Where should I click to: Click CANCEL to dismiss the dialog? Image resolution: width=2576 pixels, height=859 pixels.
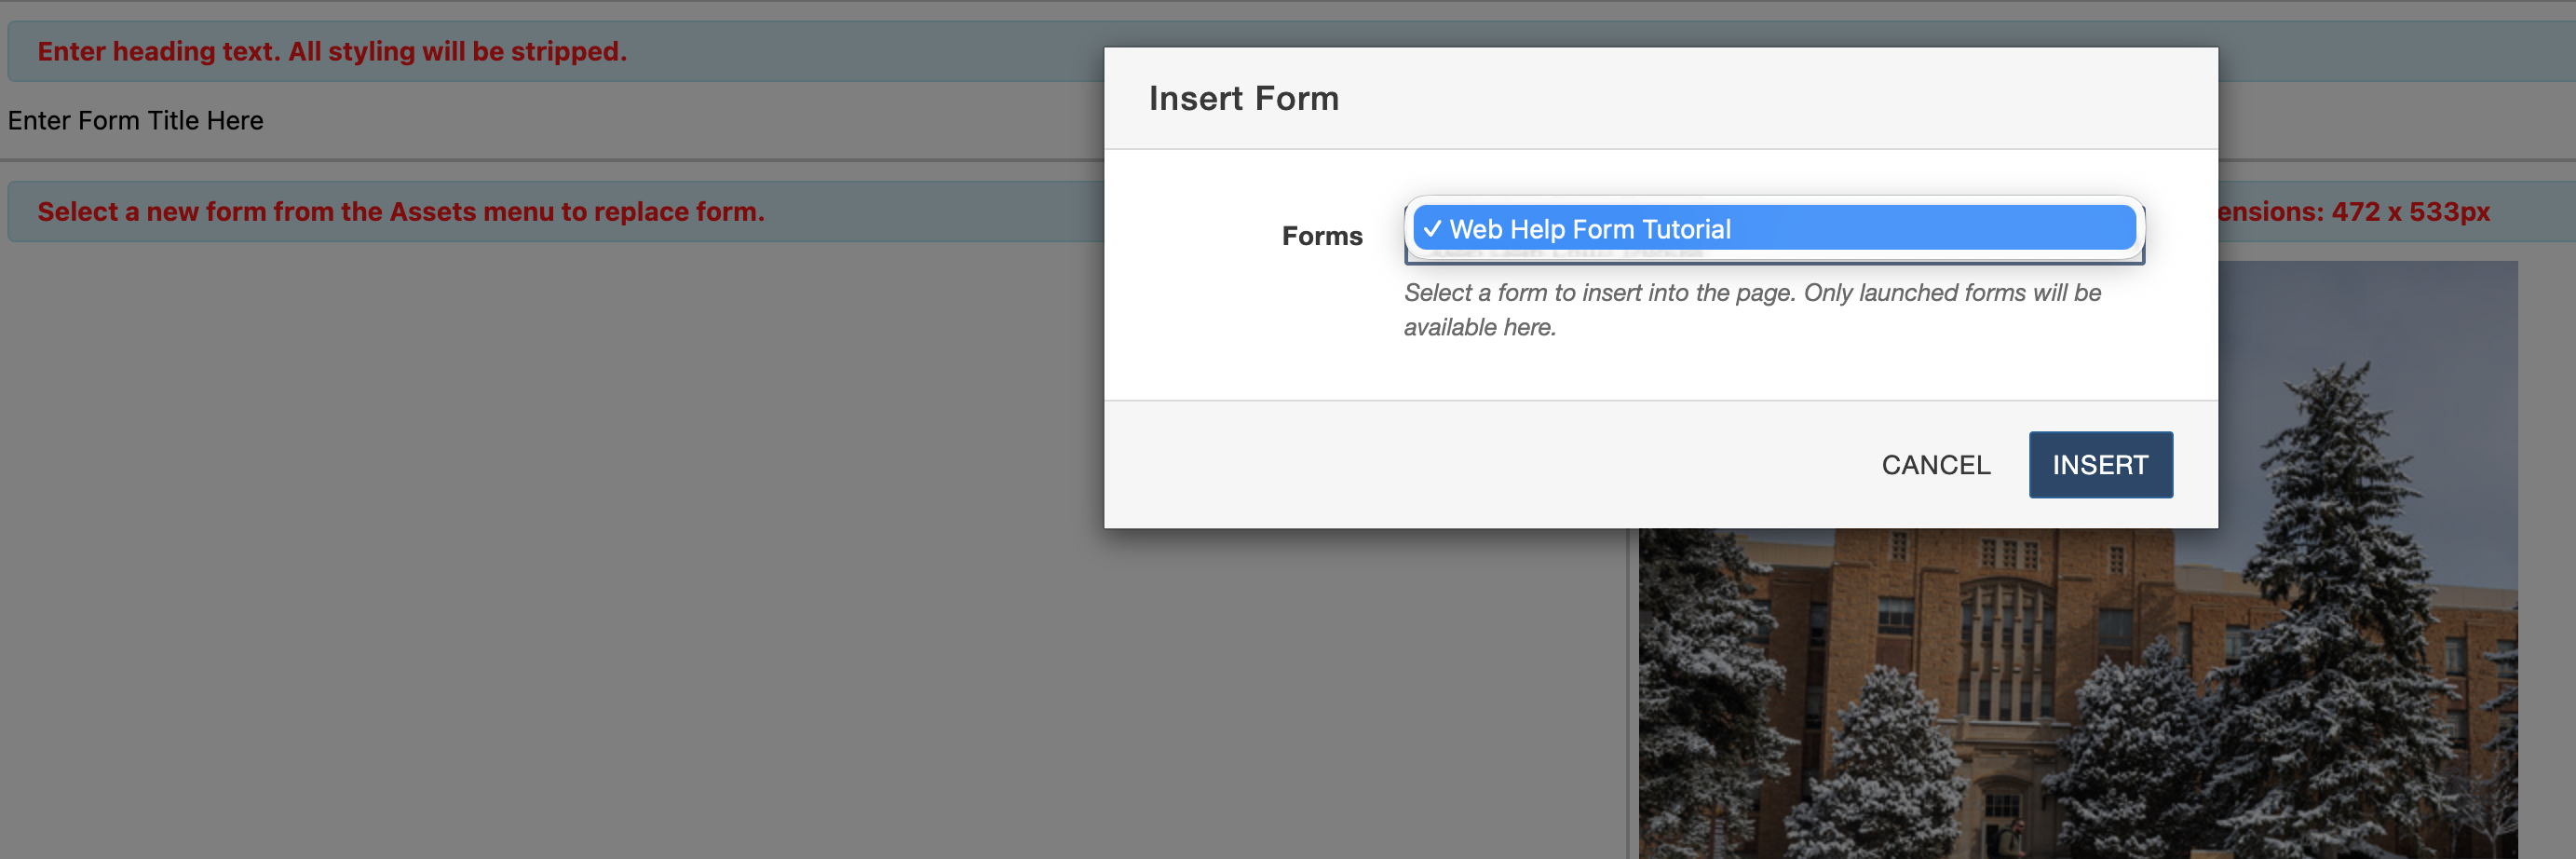click(1935, 464)
